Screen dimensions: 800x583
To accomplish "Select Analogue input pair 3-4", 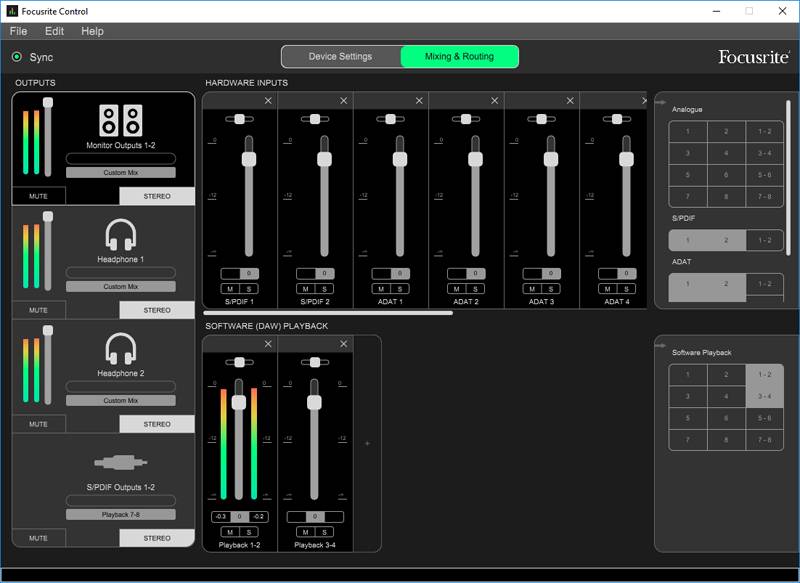I will 764,153.
